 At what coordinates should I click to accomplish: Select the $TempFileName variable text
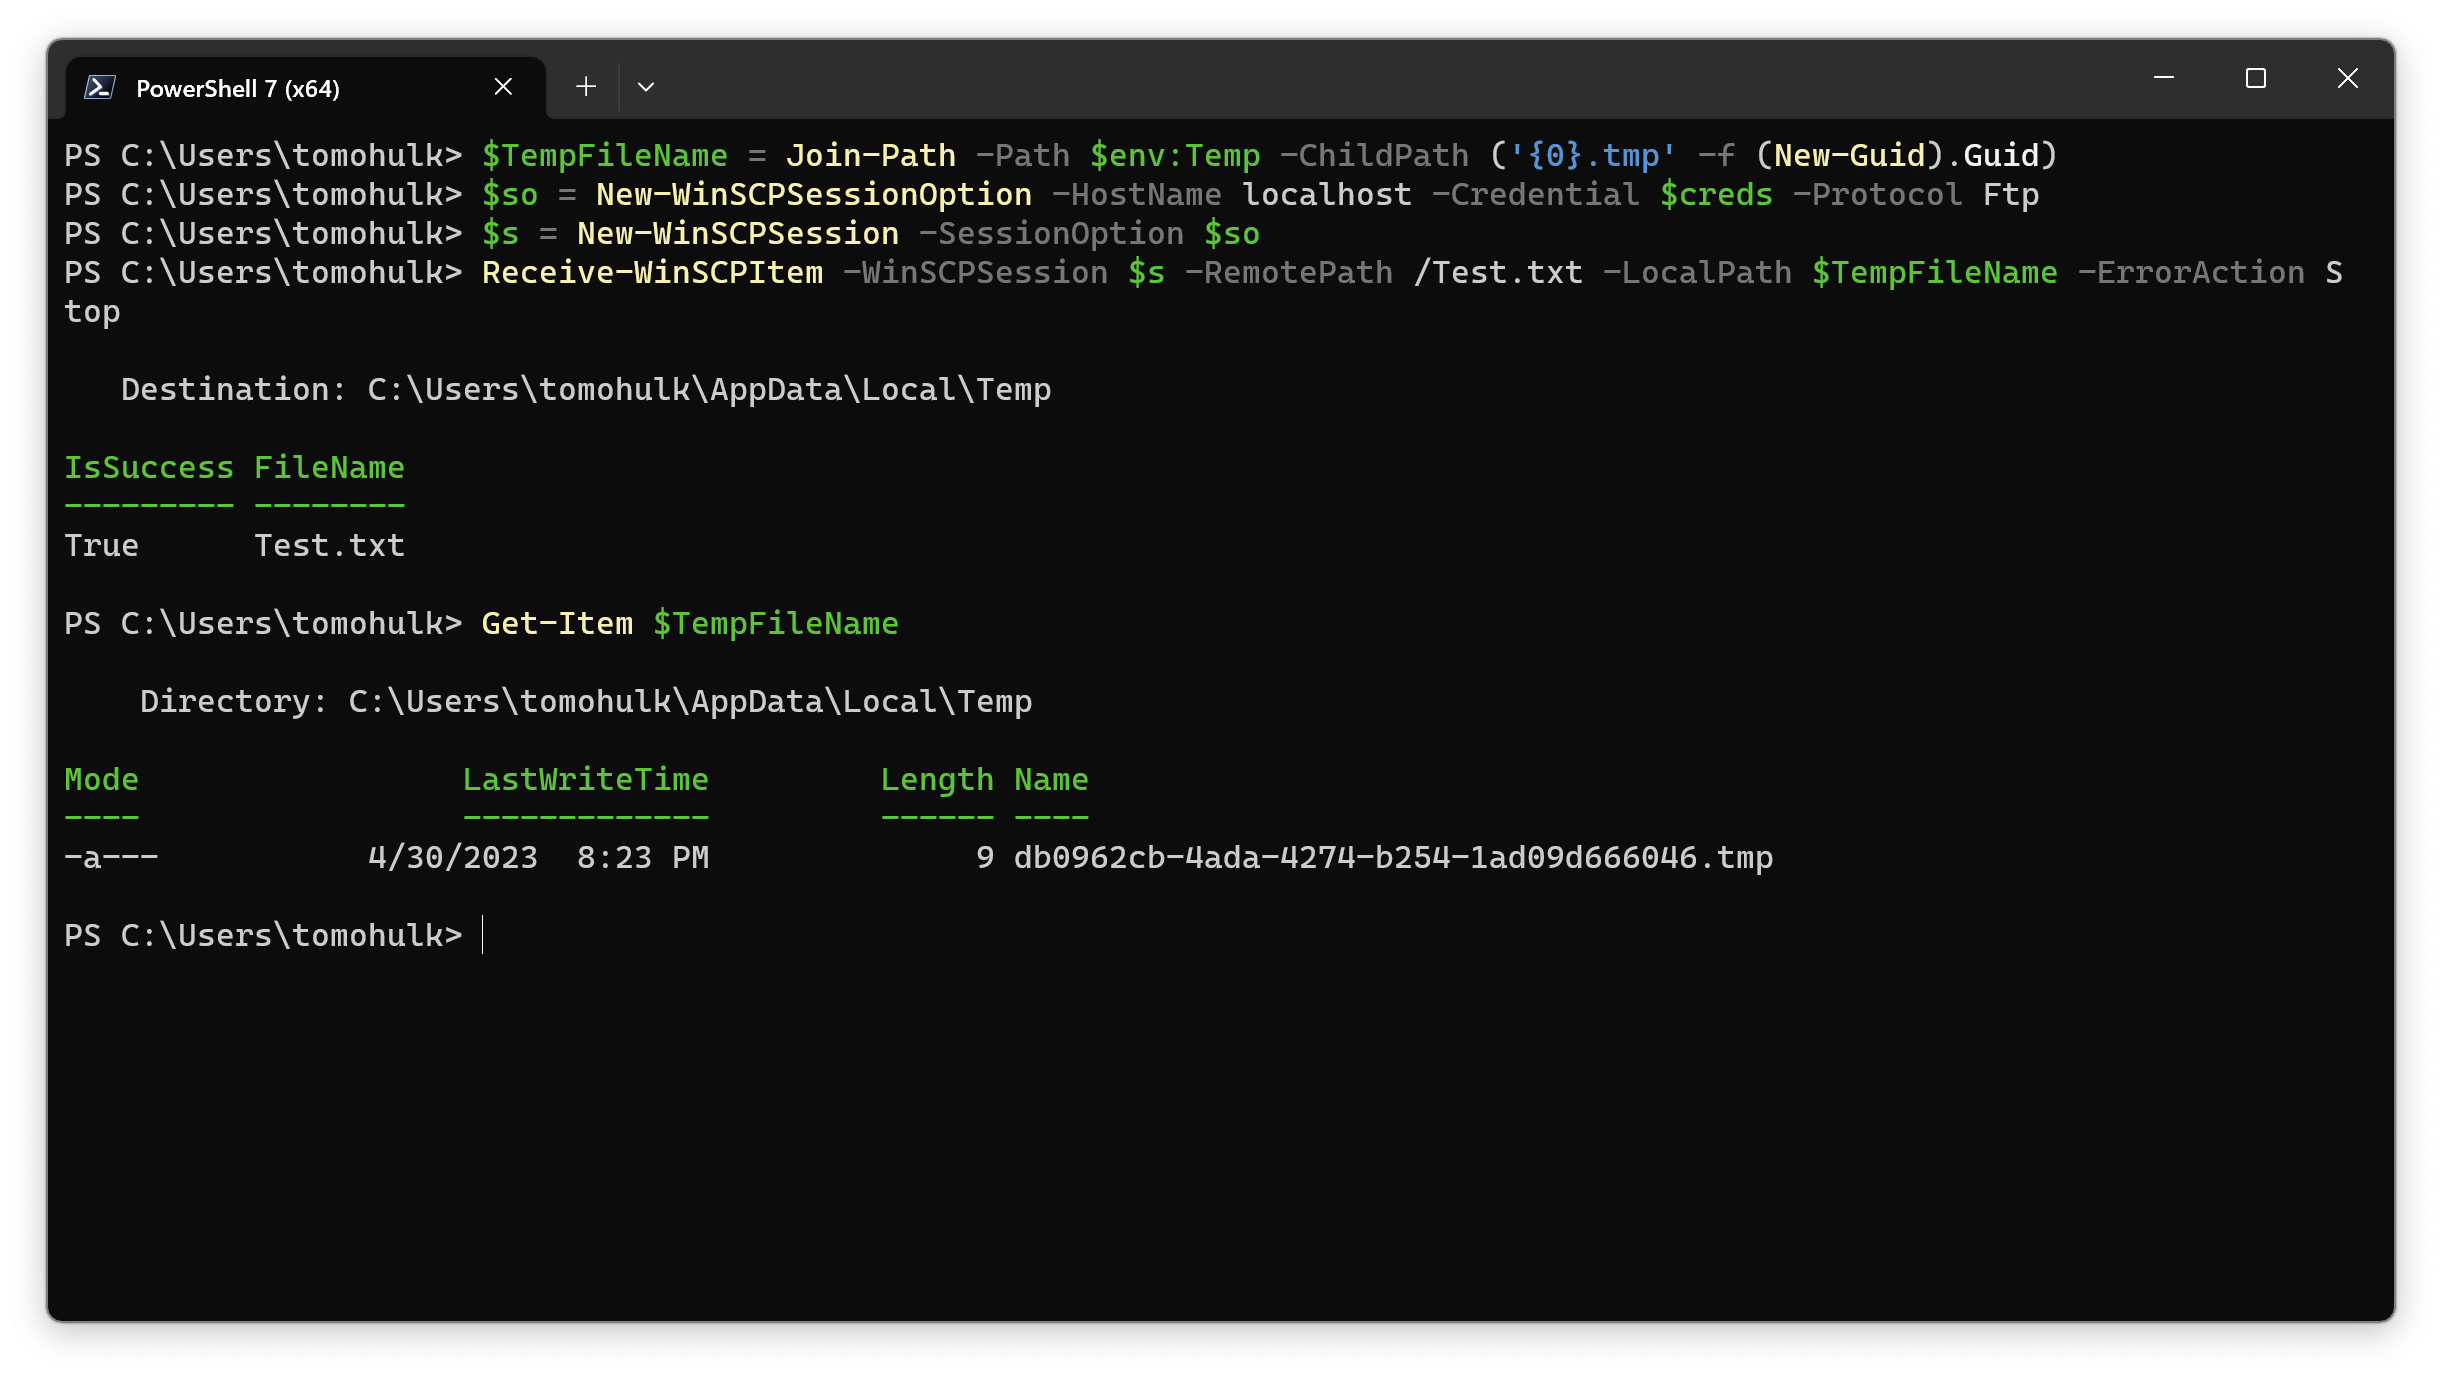click(x=605, y=155)
